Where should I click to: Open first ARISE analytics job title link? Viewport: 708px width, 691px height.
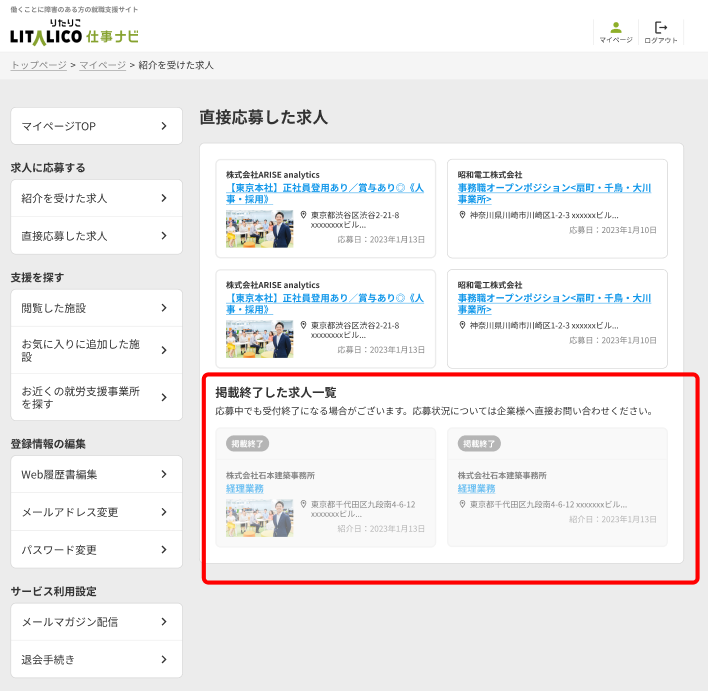point(326,193)
